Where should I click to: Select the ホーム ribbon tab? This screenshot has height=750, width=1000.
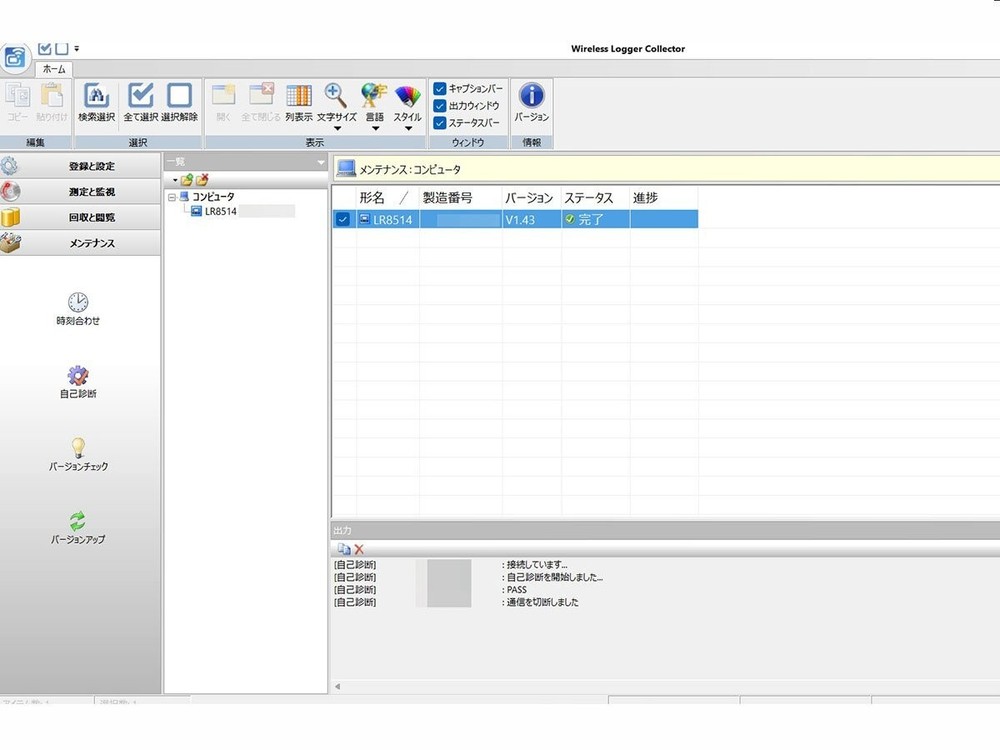54,69
